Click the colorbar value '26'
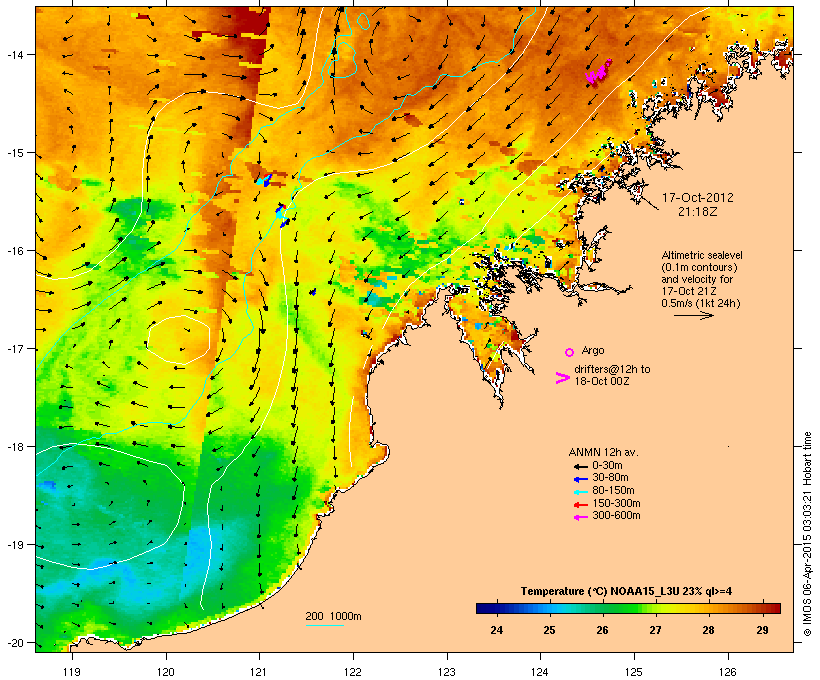The width and height of the screenshot is (820, 680). (x=602, y=630)
